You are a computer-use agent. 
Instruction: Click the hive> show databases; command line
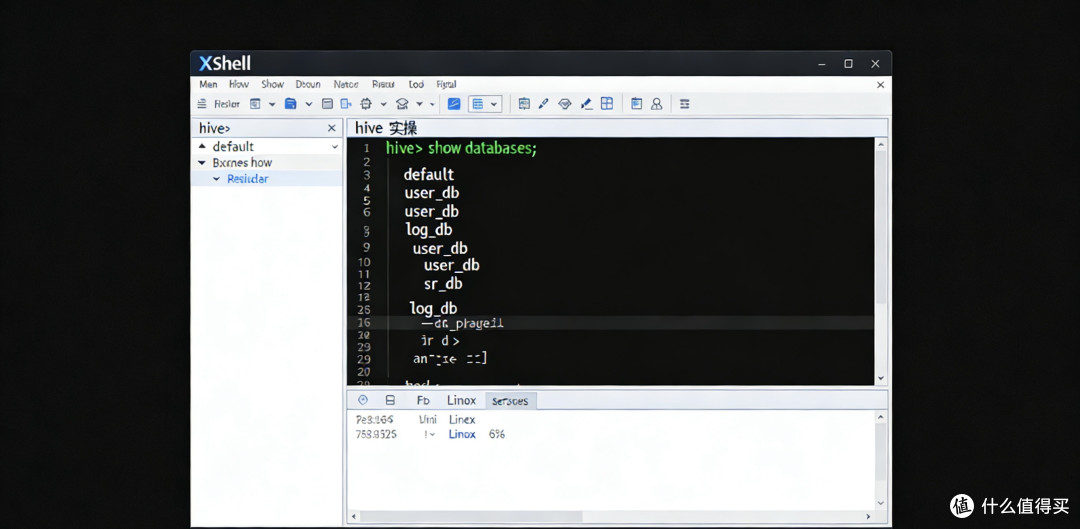(461, 148)
